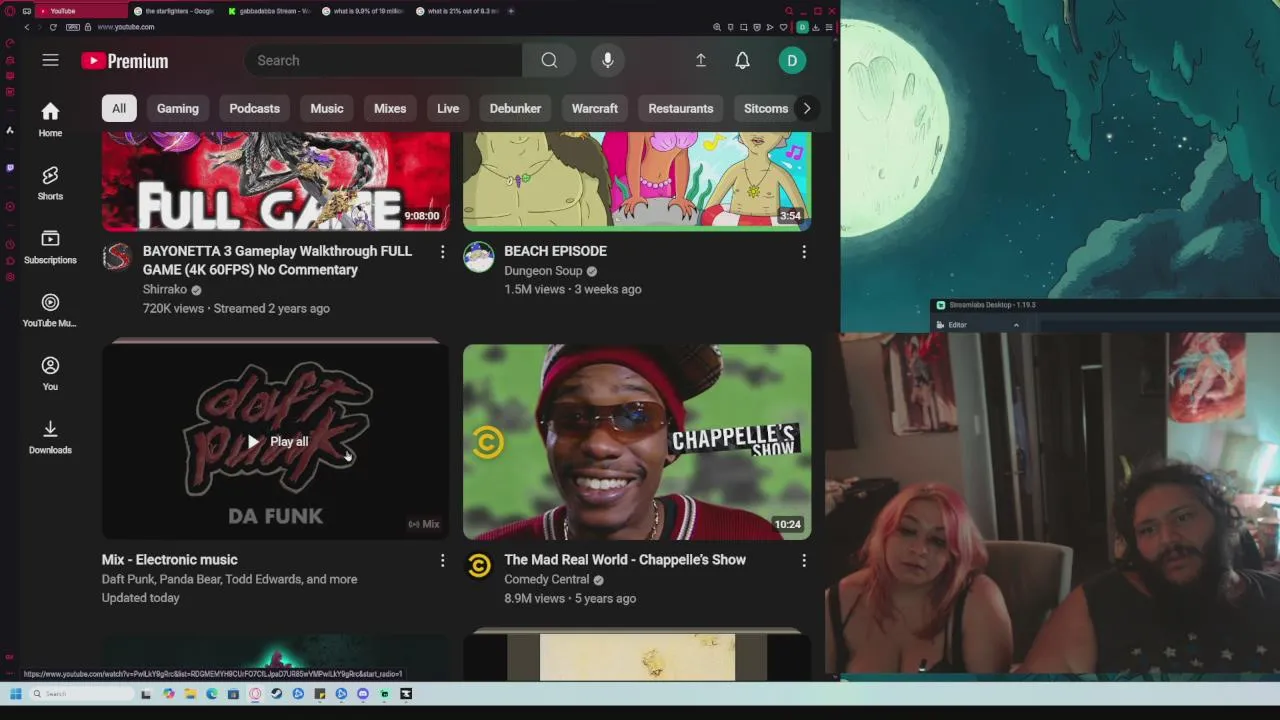Open Mix - Electronic music title
Image resolution: width=1280 pixels, height=720 pixels.
click(169, 560)
